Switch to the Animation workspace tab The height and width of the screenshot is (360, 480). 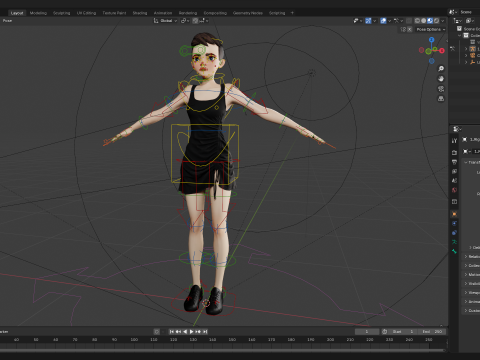pos(163,13)
